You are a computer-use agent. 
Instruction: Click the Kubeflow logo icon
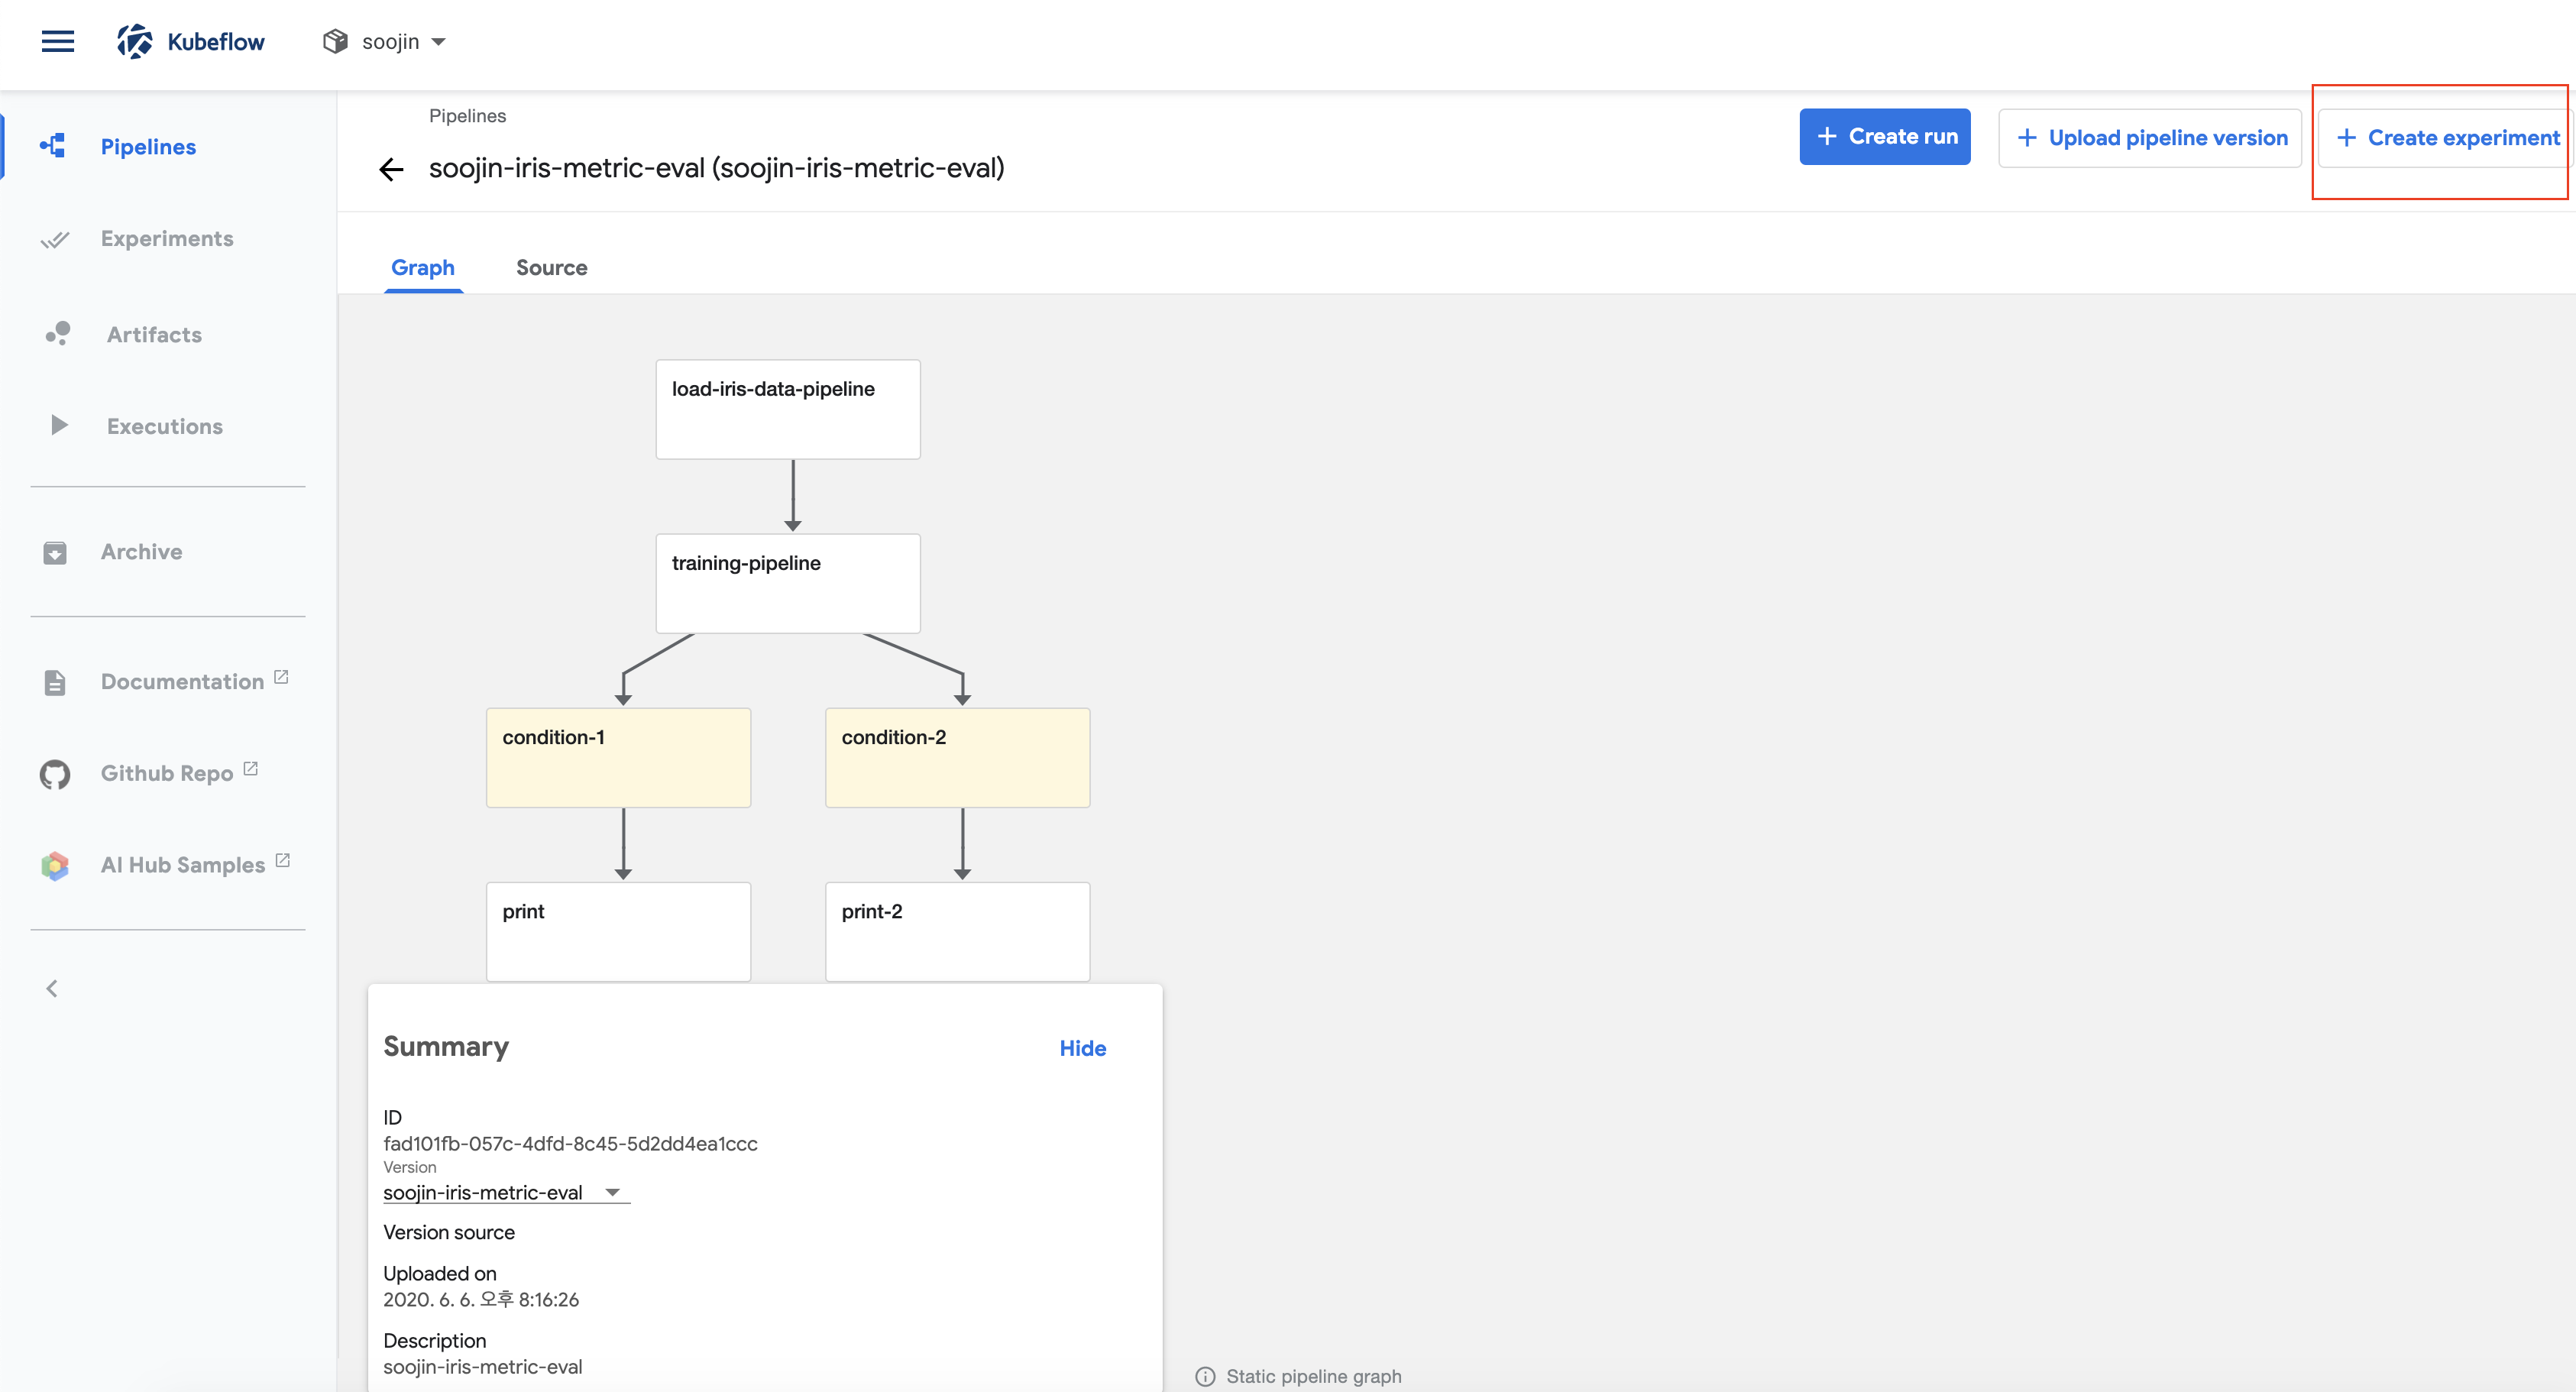135,41
